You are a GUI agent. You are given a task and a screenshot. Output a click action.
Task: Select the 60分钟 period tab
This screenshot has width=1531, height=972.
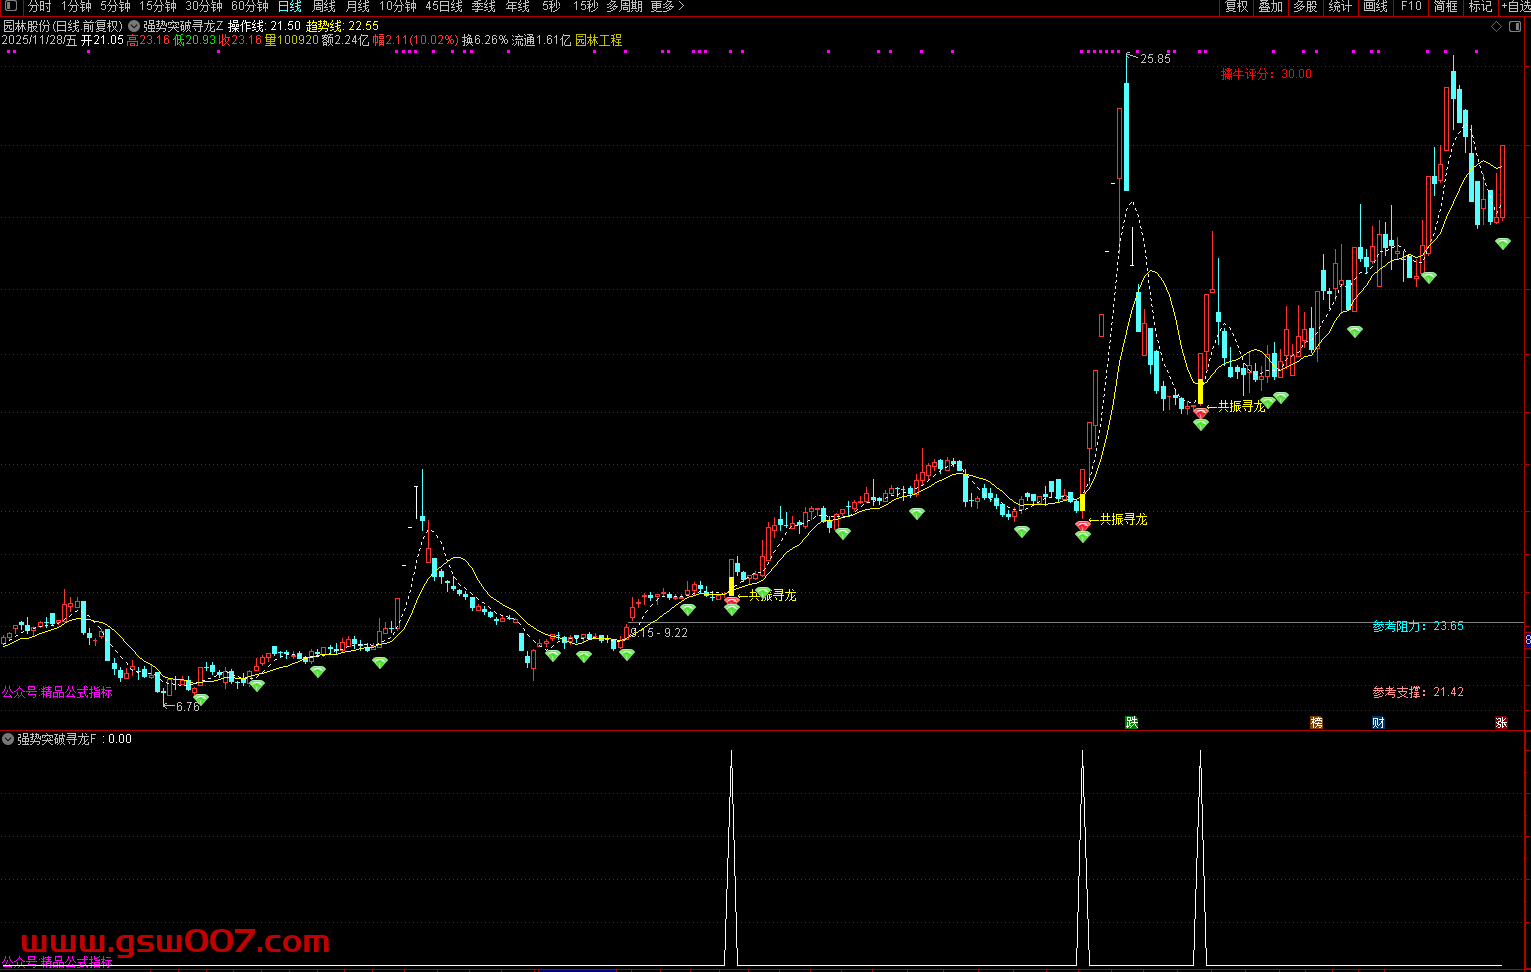[250, 7]
